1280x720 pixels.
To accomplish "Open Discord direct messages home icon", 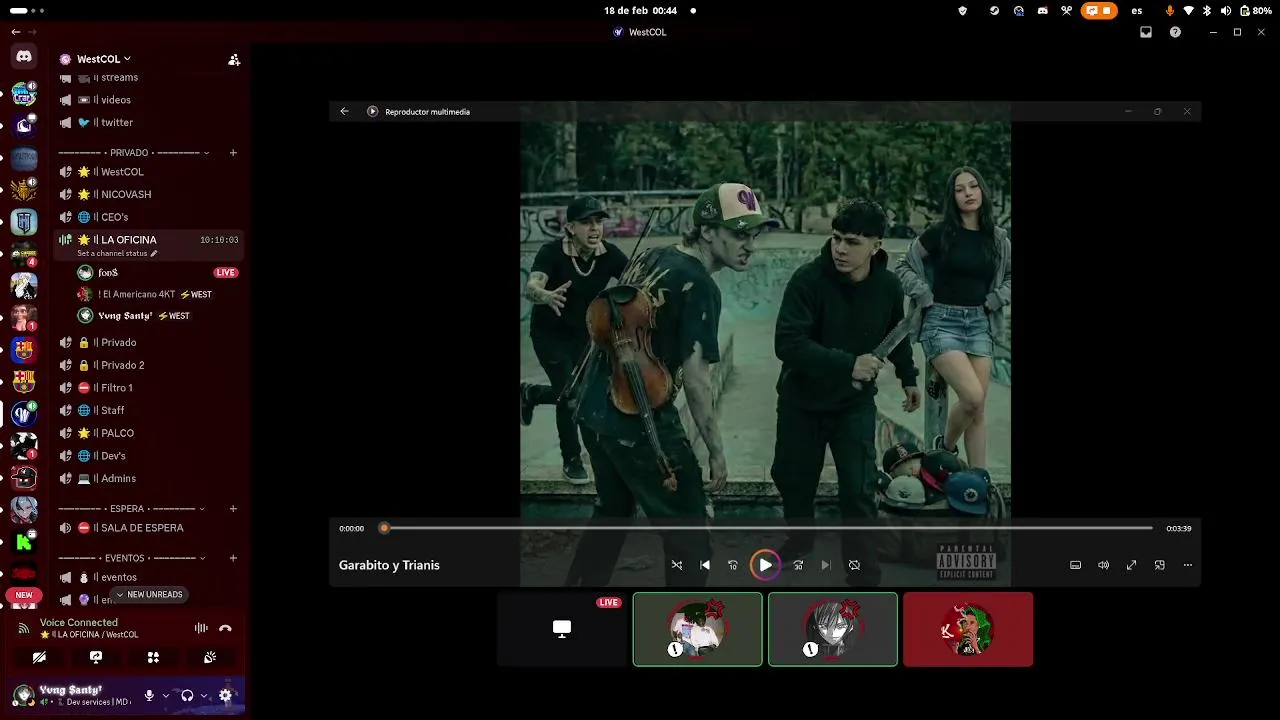I will 24,57.
